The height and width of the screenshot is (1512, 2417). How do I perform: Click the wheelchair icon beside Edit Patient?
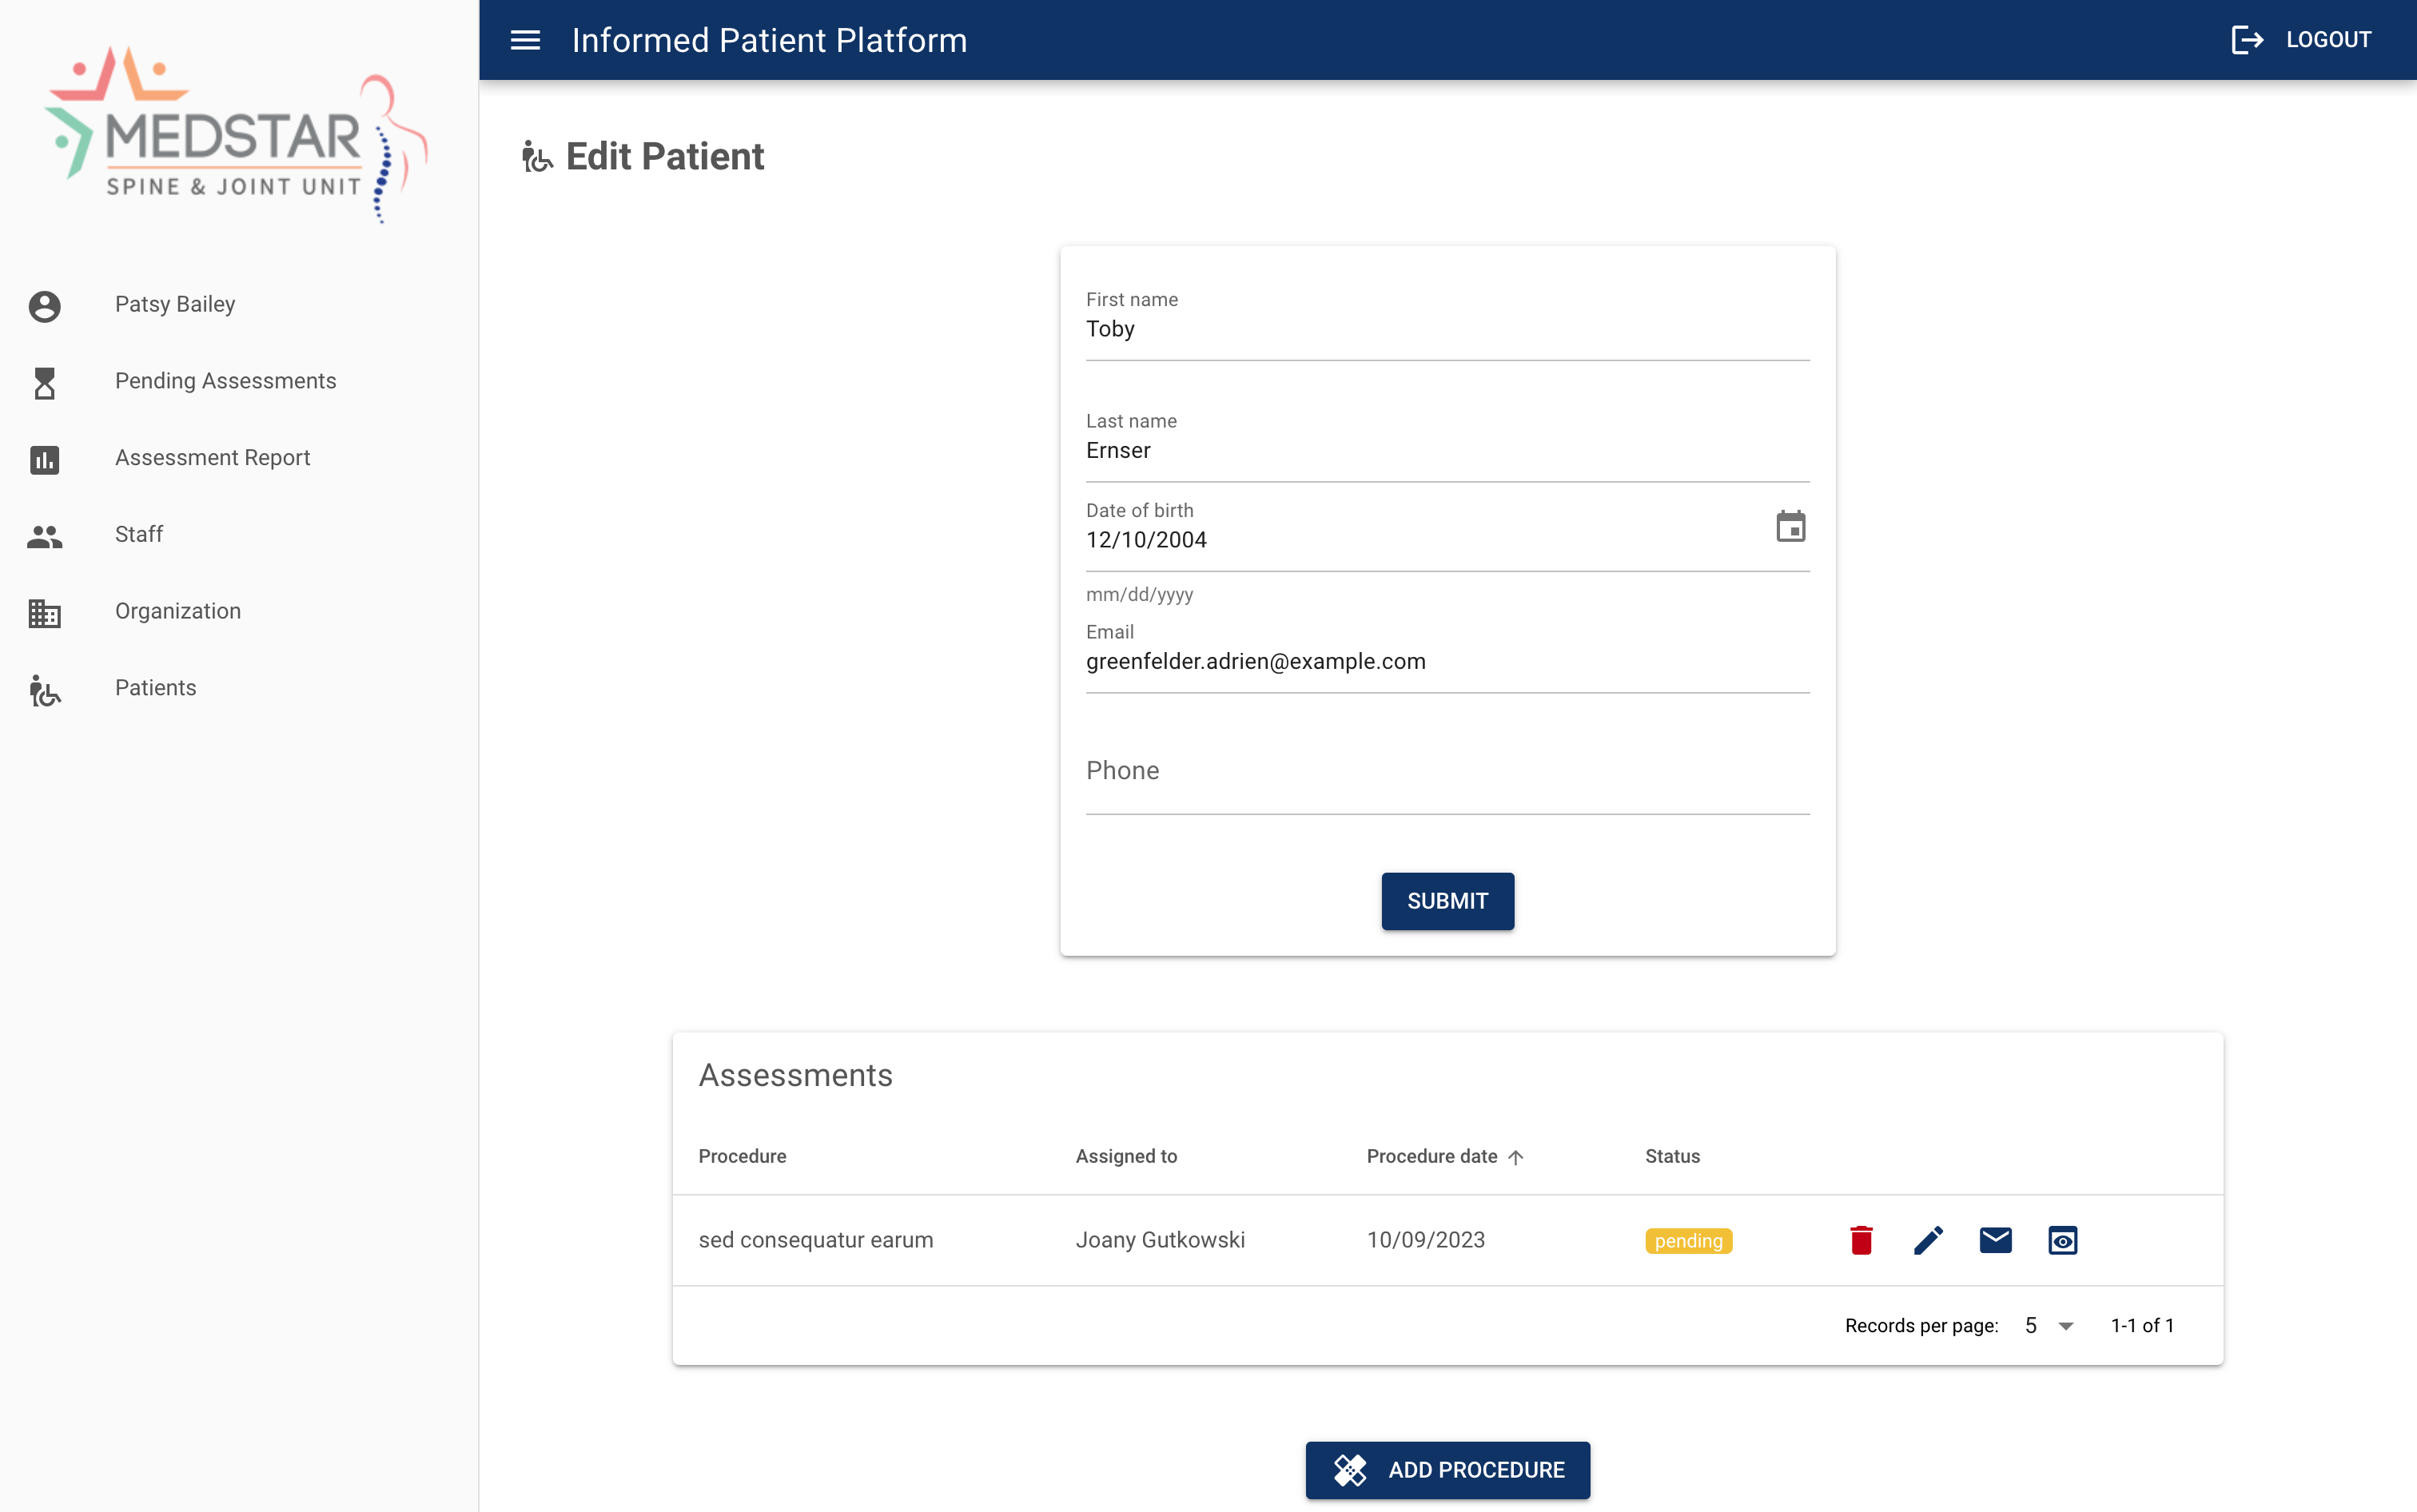coord(536,157)
